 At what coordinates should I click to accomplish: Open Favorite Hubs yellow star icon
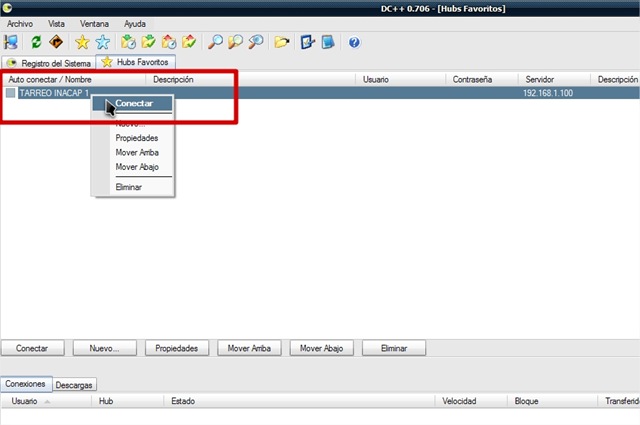click(x=82, y=42)
